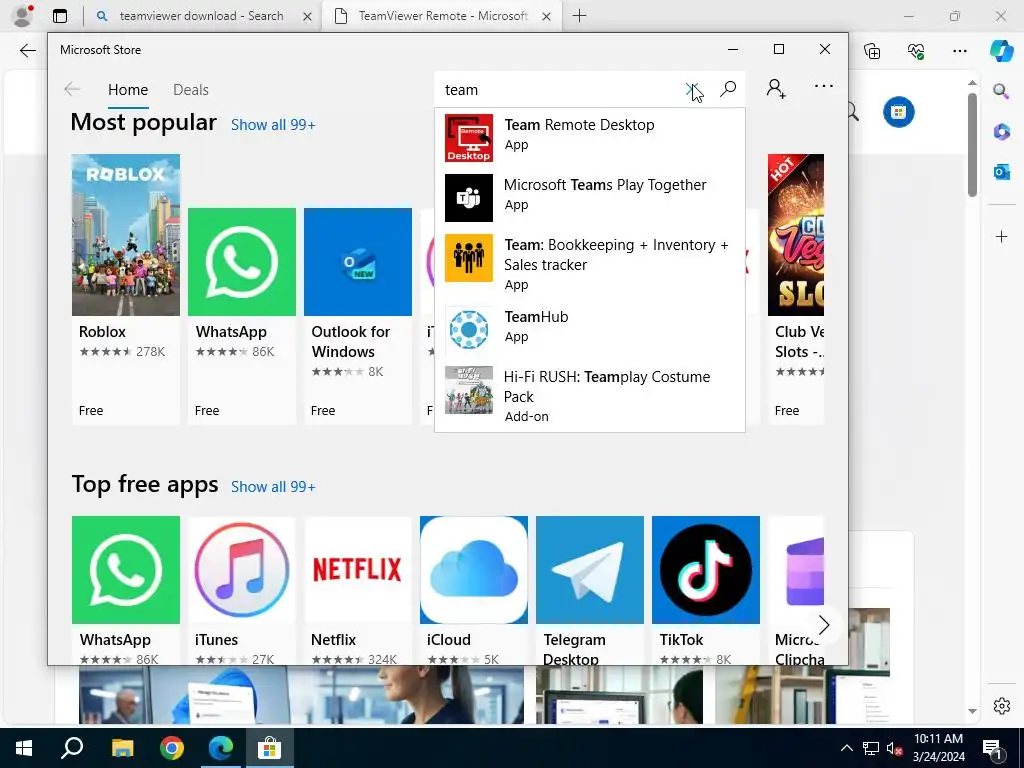Switch to teamviewer download Search browser tab

[x=201, y=16]
